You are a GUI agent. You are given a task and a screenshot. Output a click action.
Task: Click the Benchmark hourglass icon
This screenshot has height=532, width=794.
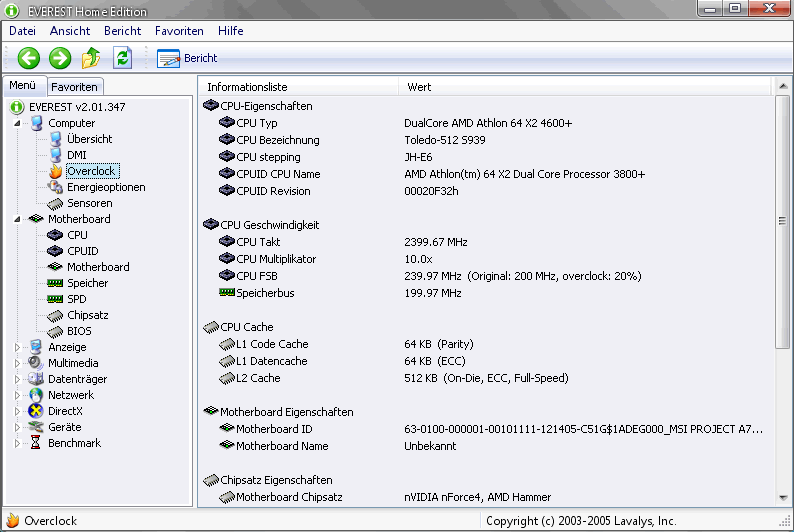(35, 443)
